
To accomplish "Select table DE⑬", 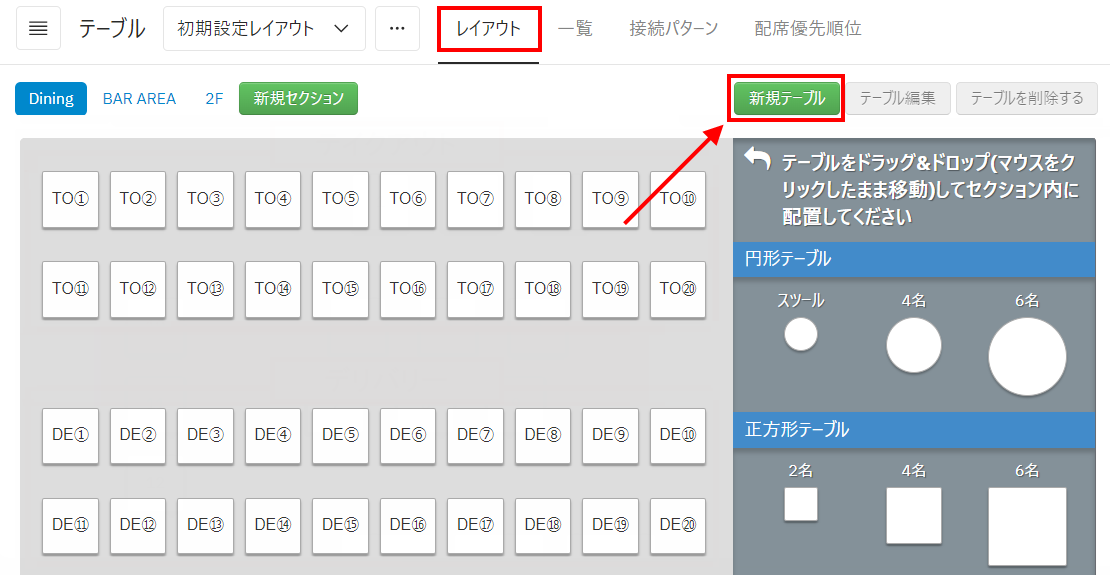I will (x=205, y=526).
